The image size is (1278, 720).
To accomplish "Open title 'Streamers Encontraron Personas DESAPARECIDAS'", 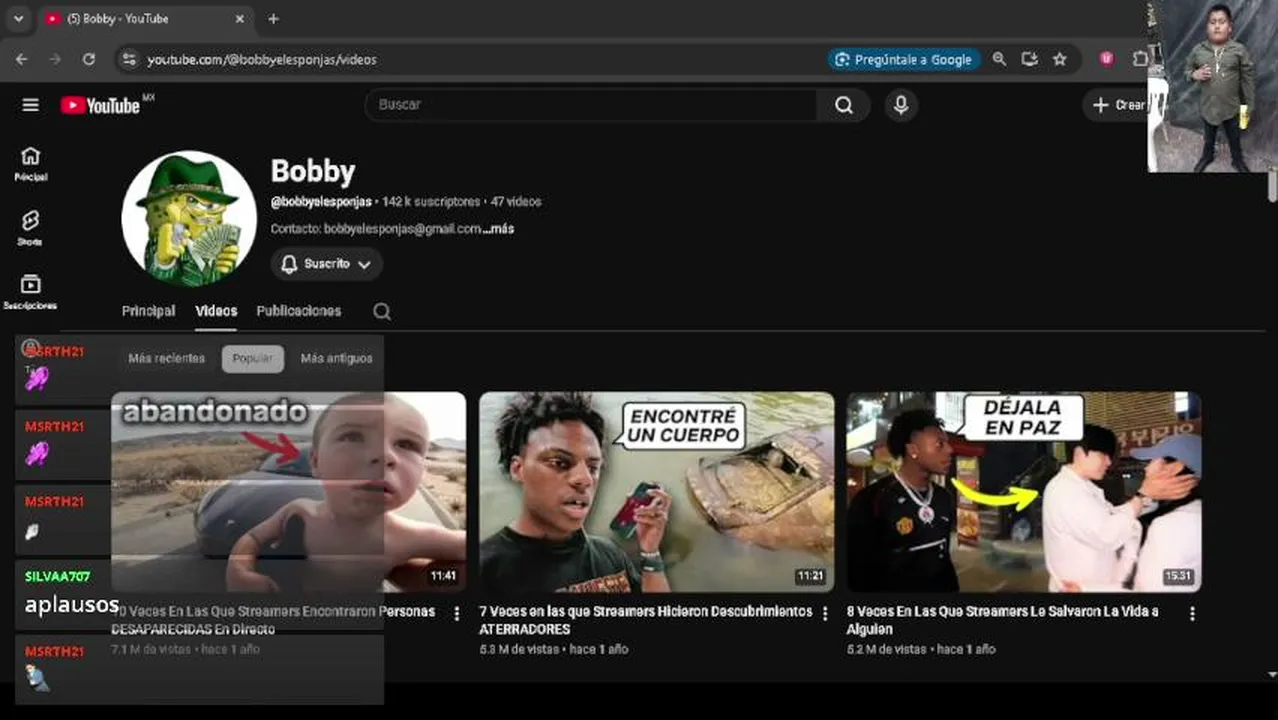I will pyautogui.click(x=273, y=620).
